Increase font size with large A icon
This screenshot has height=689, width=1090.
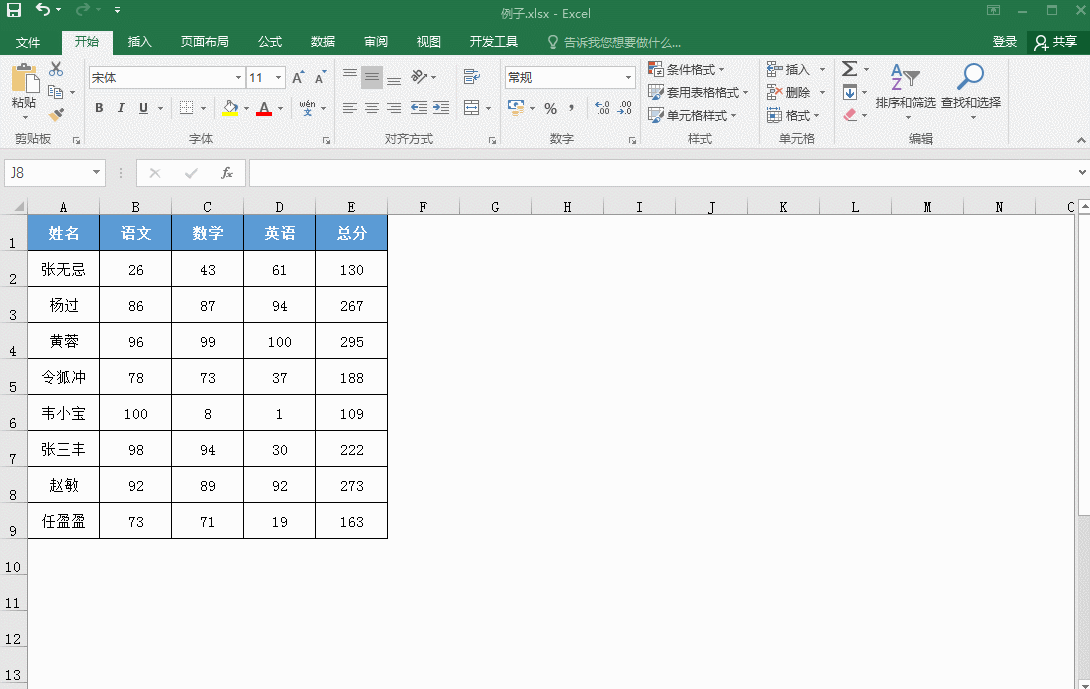coord(298,78)
